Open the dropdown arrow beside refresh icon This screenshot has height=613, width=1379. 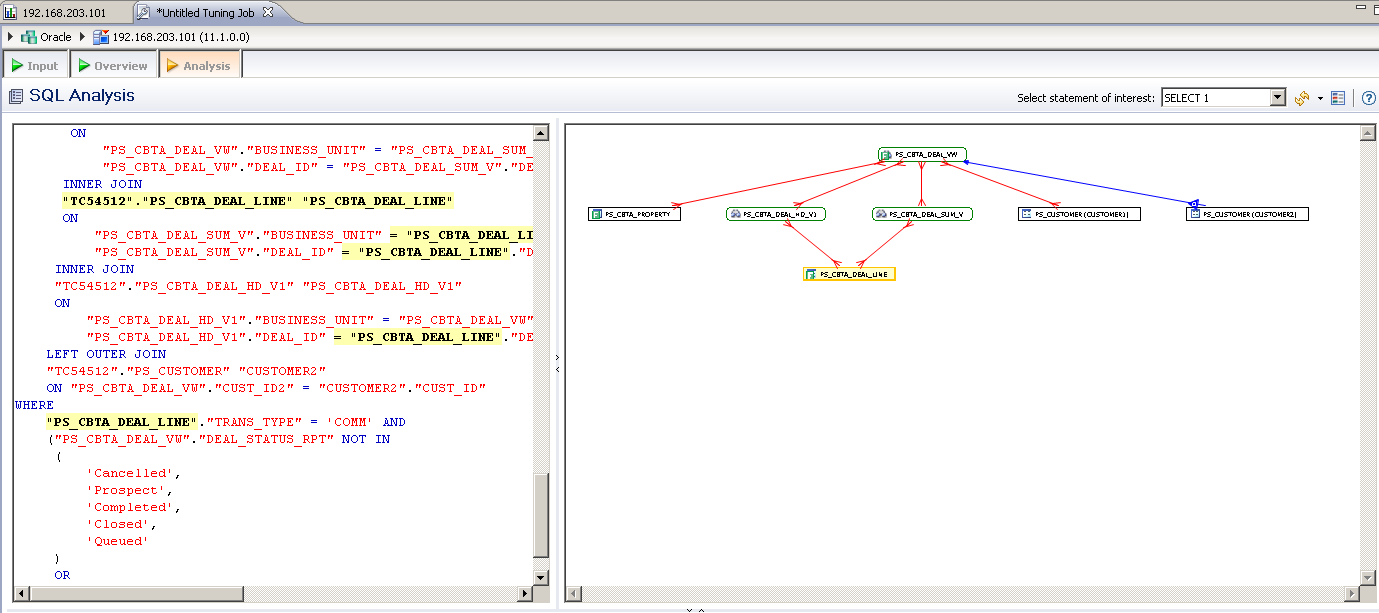tap(1320, 98)
